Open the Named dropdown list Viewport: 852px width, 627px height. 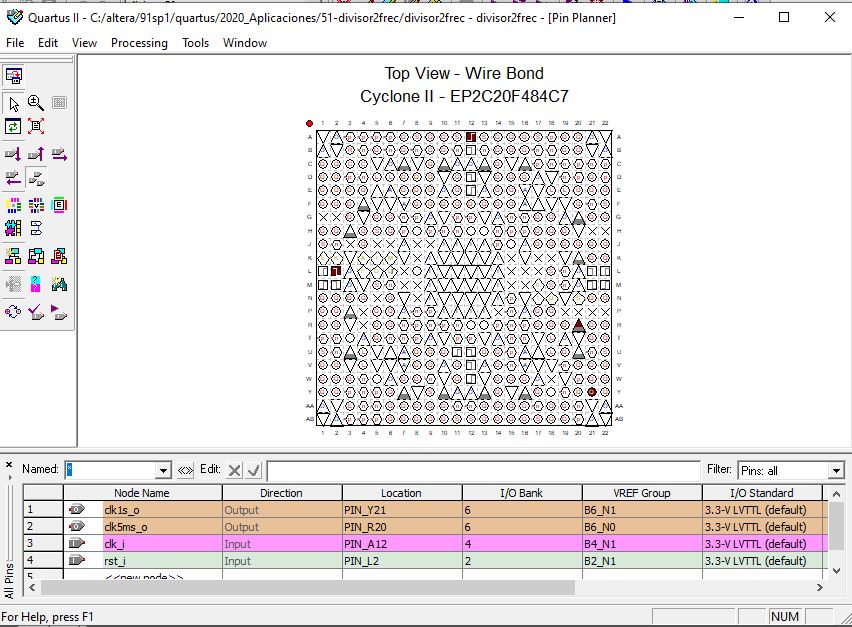pyautogui.click(x=164, y=470)
